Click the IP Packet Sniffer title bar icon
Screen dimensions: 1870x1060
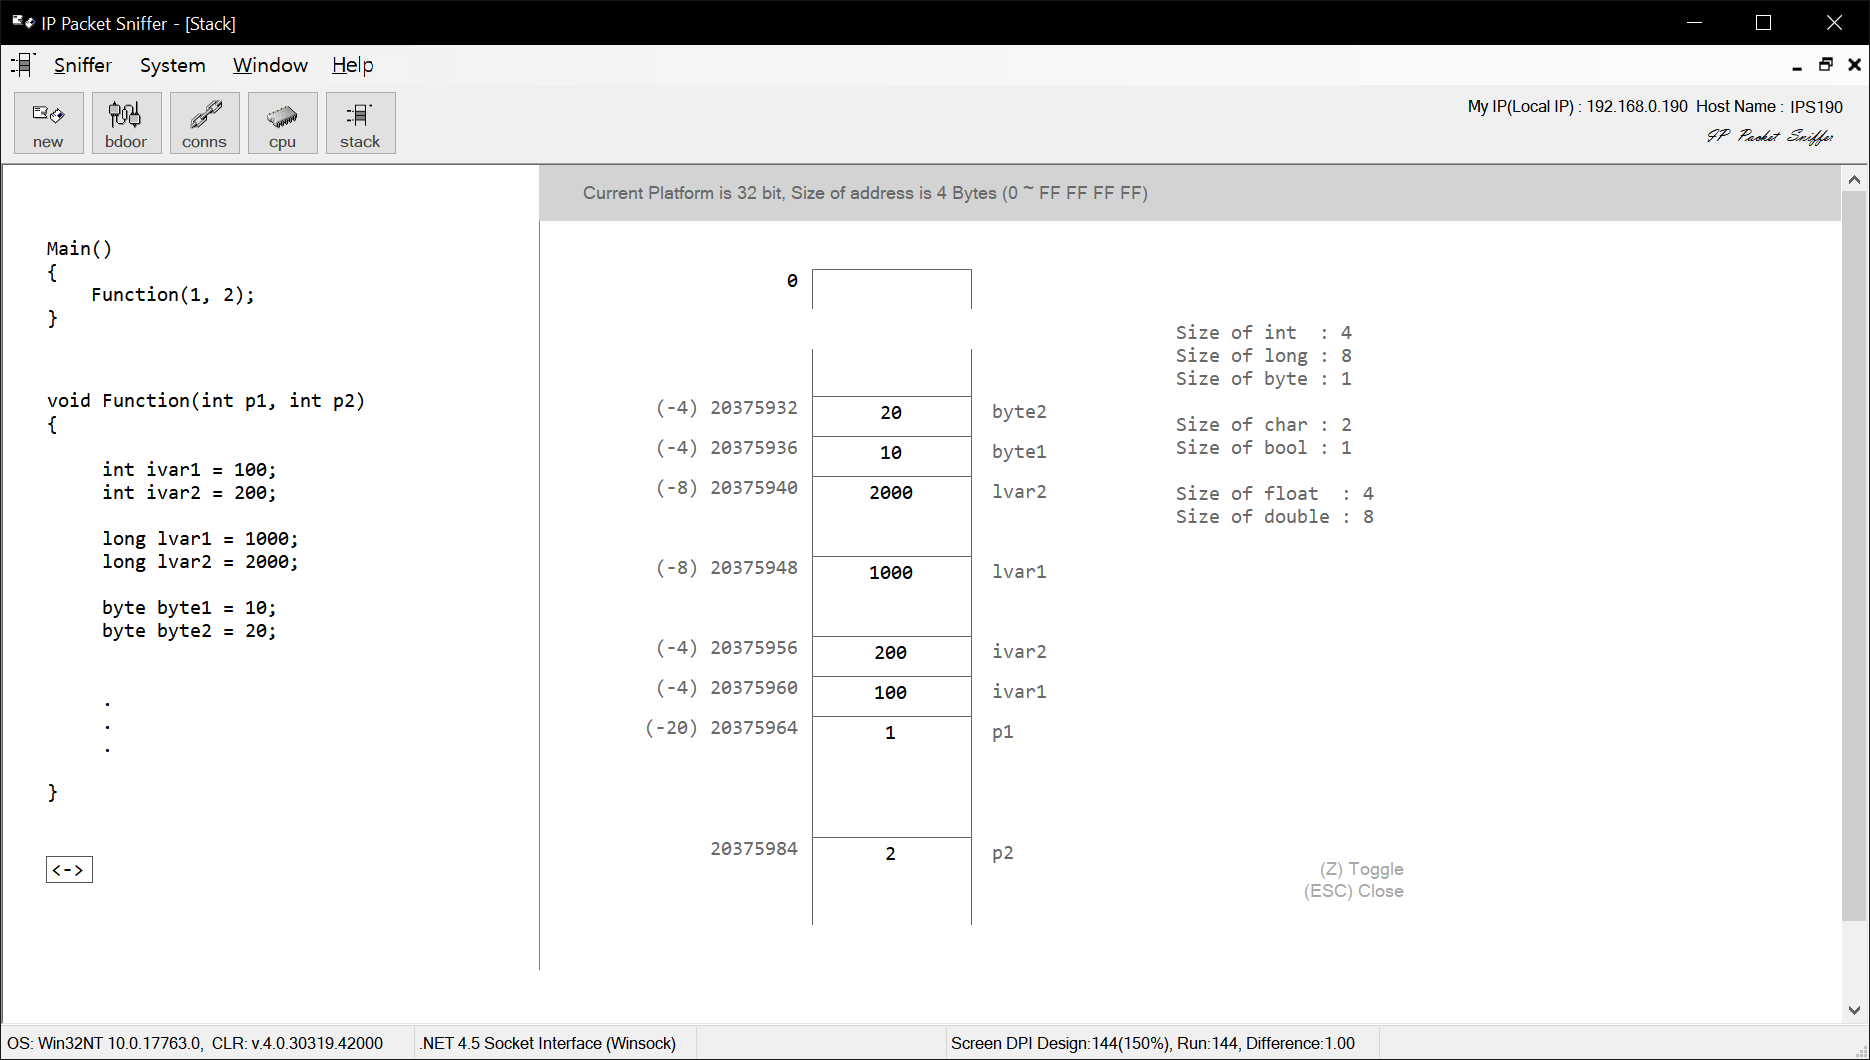(x=22, y=22)
